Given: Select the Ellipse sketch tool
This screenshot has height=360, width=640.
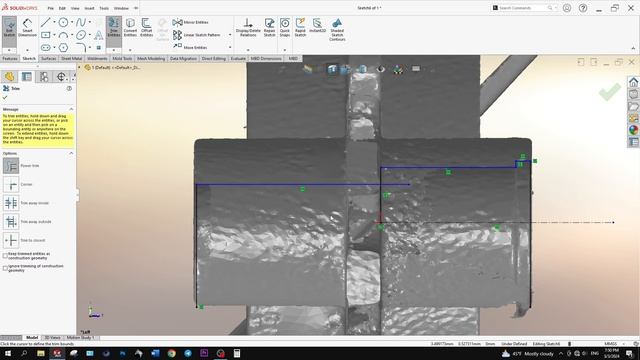Looking at the screenshot, I should click(x=81, y=35).
